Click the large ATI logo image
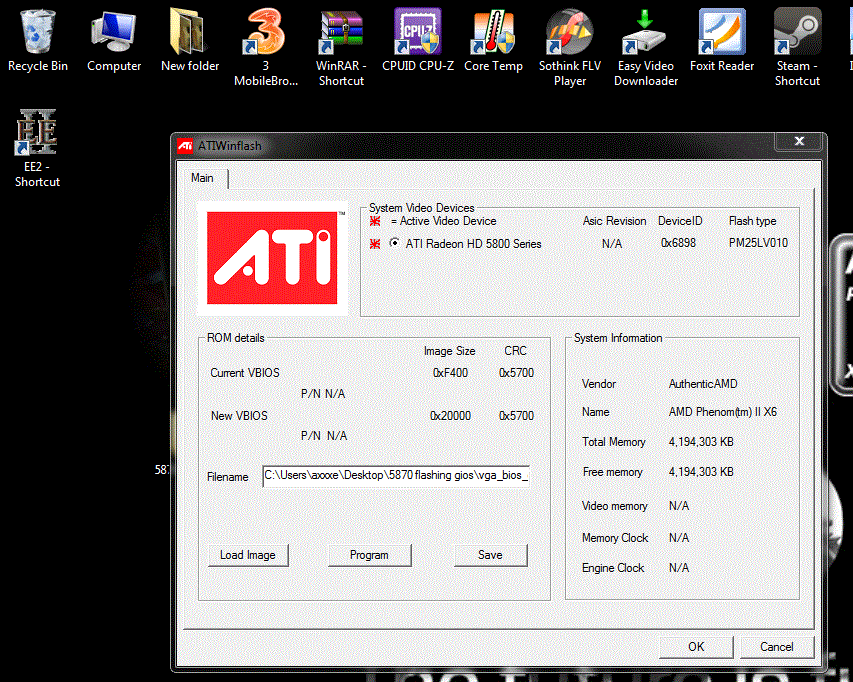Screen dimensions: 853x682 [272, 258]
